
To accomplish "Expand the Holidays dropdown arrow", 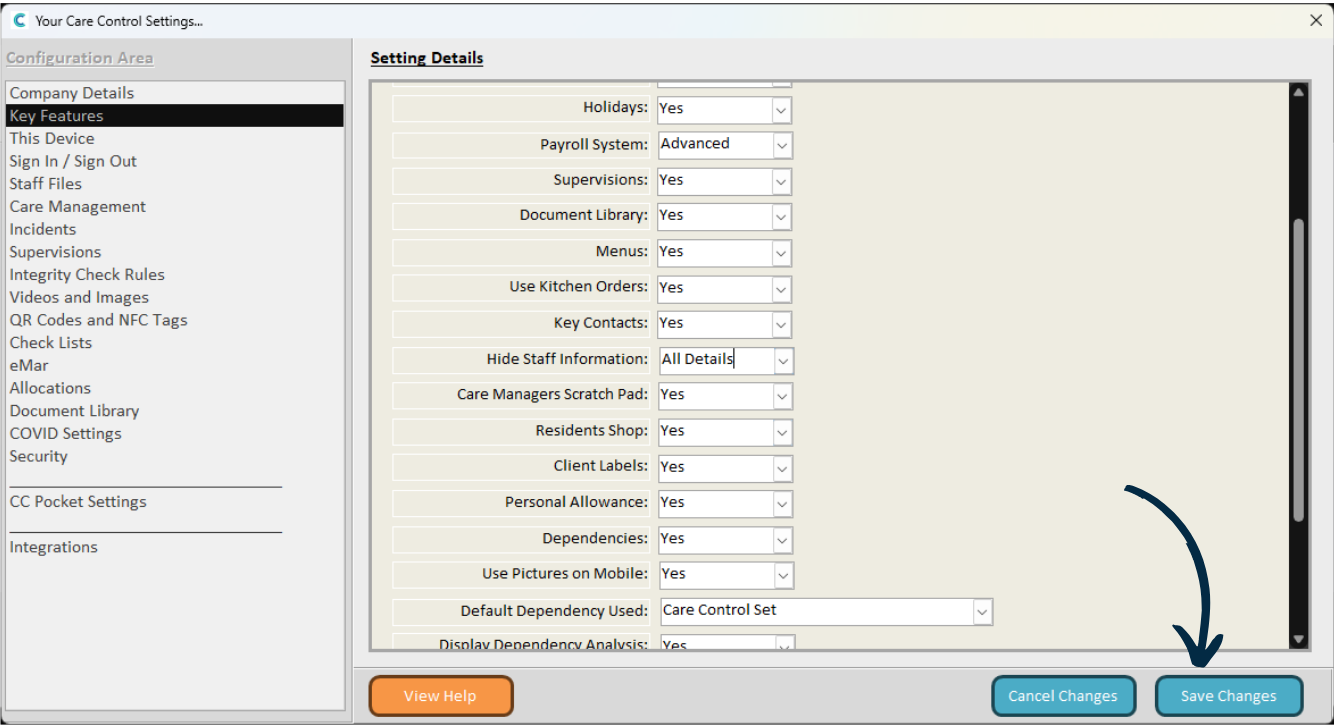I will [x=781, y=109].
